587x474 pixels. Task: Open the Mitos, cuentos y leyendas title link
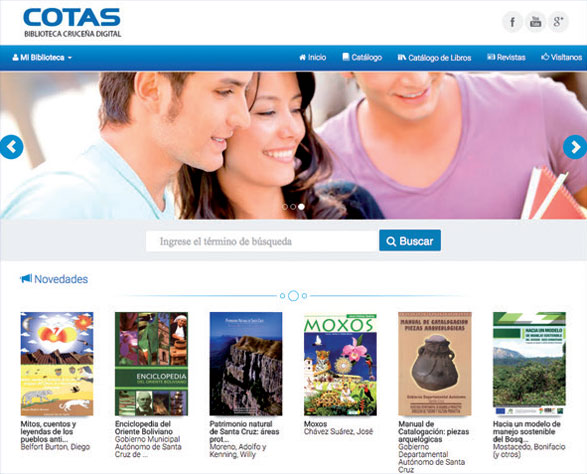pyautogui.click(x=49, y=432)
